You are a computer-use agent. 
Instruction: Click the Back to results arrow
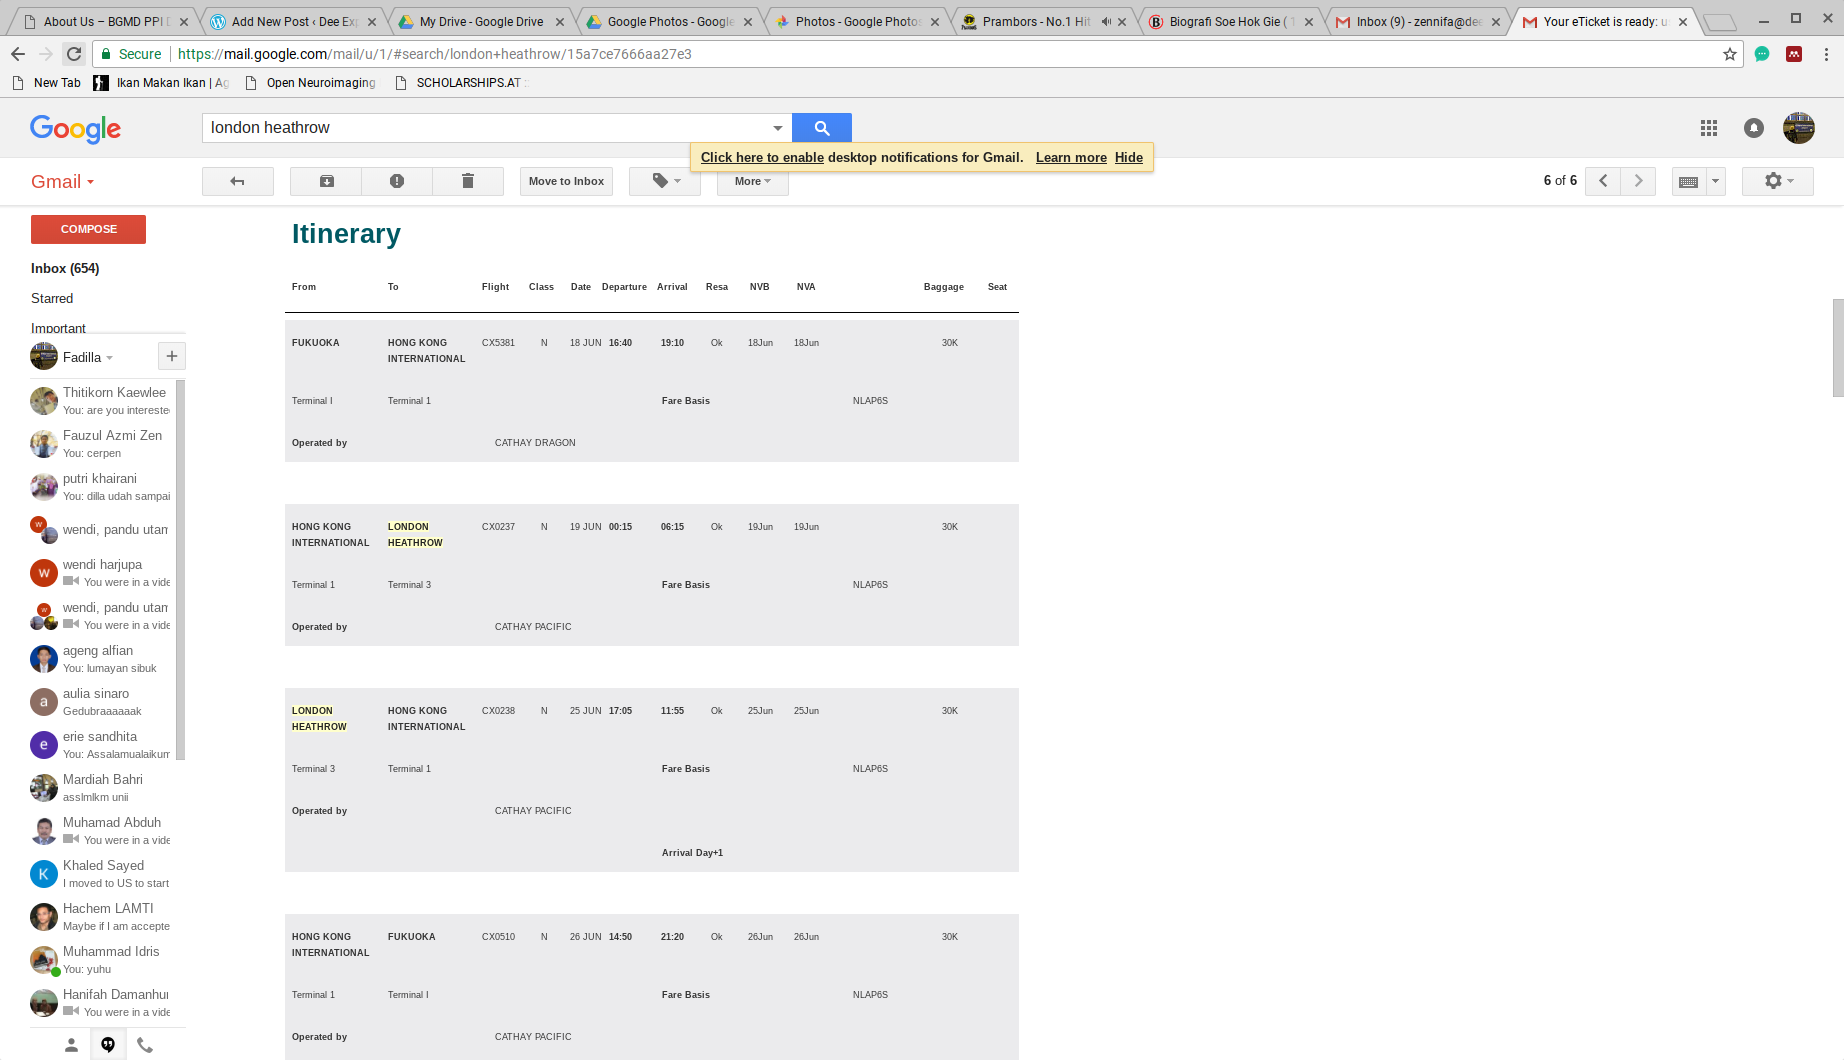[237, 181]
